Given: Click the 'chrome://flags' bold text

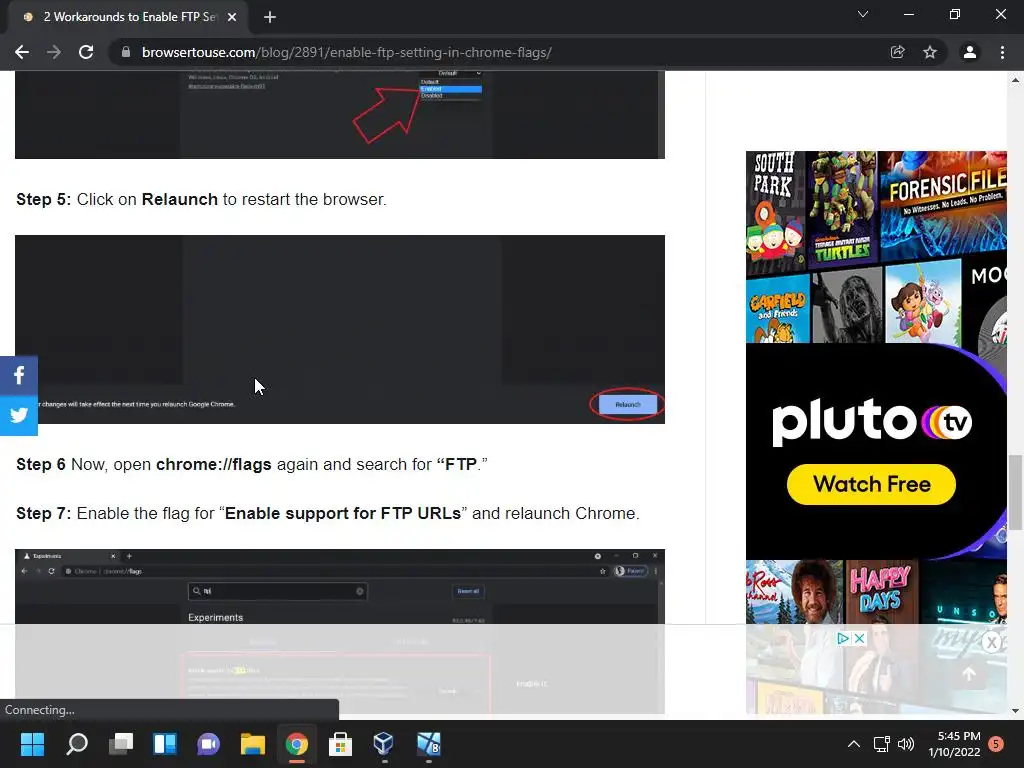Looking at the screenshot, I should click(x=214, y=464).
